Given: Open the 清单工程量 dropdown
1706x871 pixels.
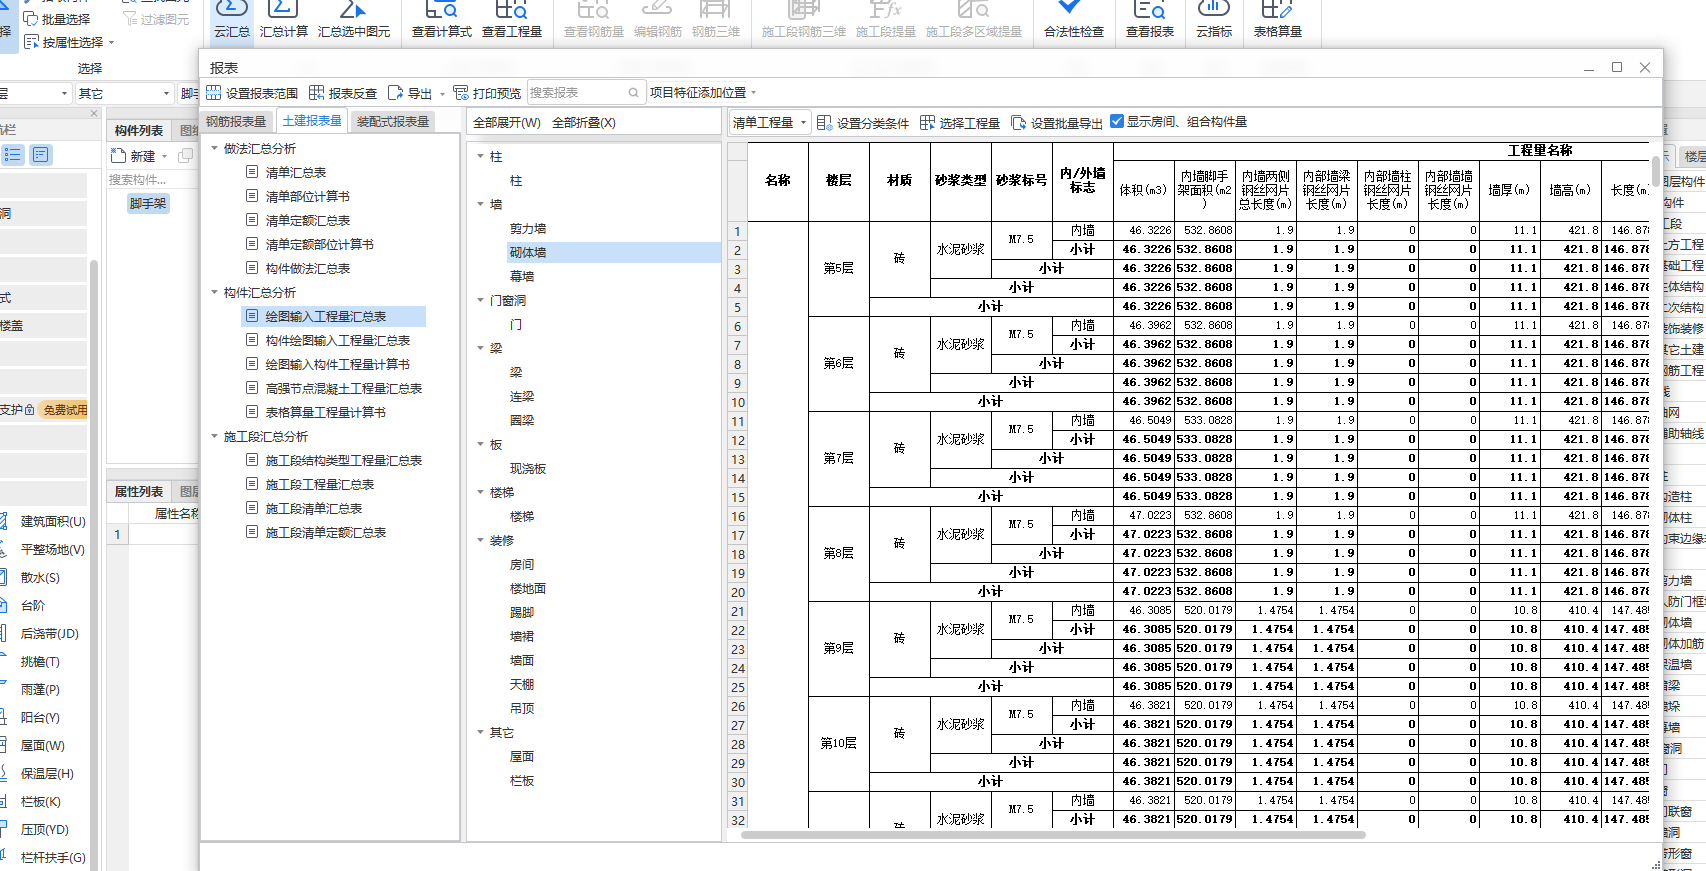Looking at the screenshot, I should [769, 122].
